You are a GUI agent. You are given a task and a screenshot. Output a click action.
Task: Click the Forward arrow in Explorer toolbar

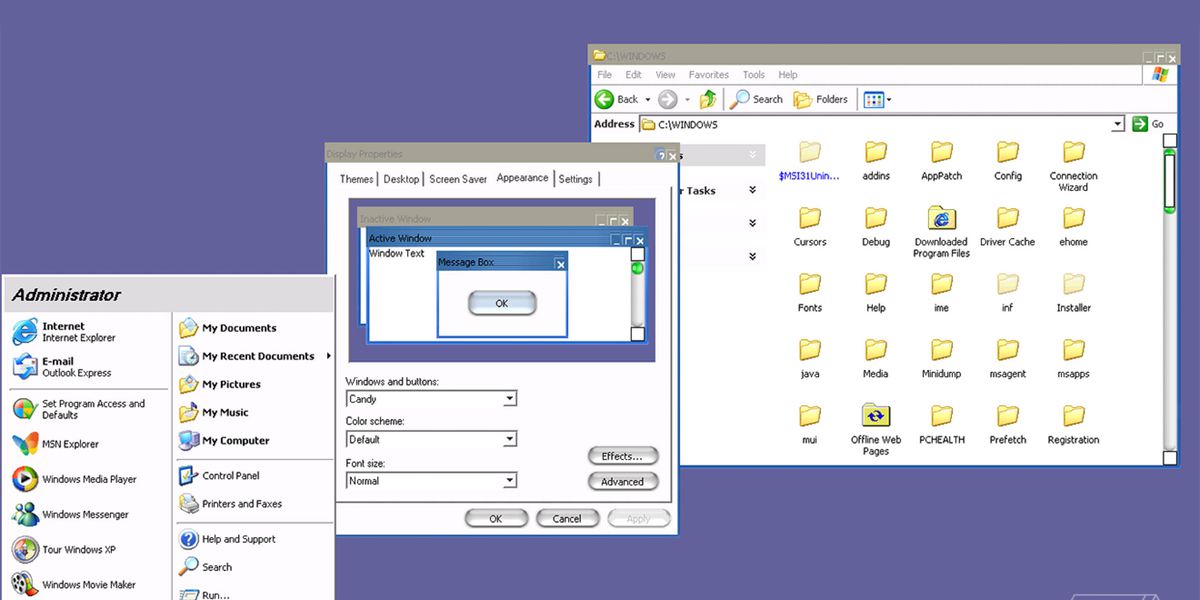coord(667,99)
